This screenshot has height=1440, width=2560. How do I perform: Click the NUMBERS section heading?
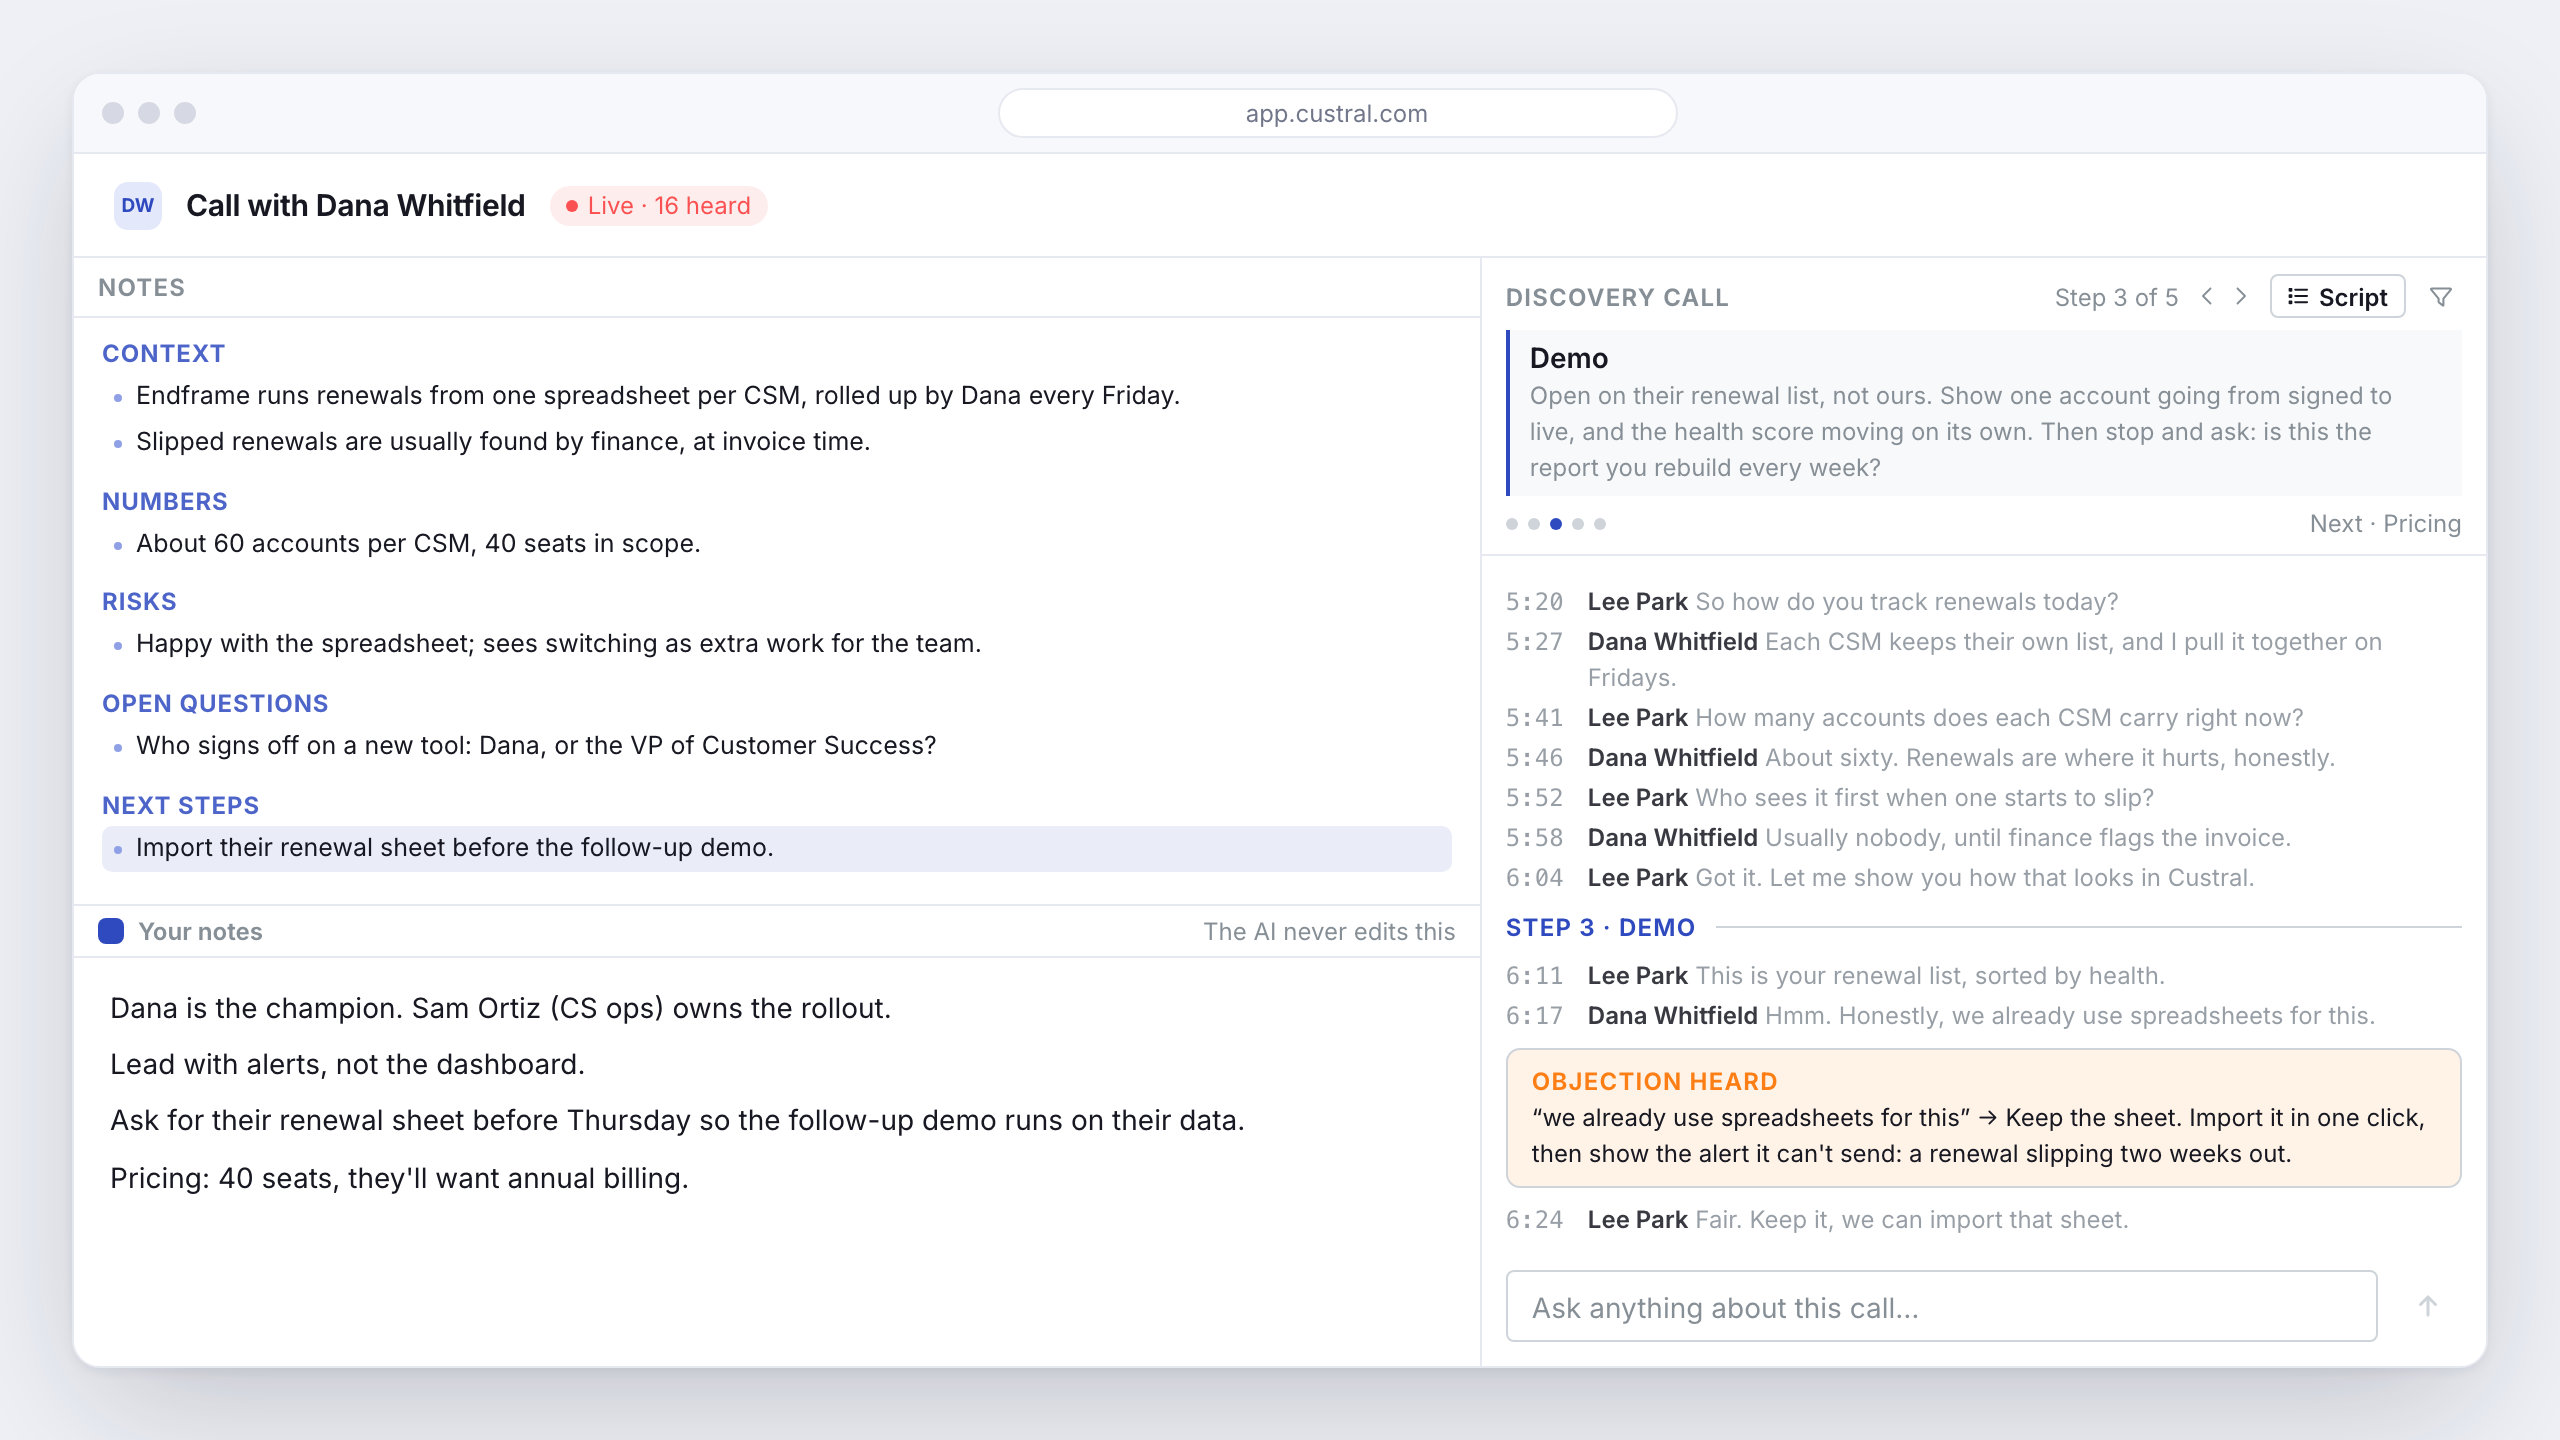click(165, 502)
